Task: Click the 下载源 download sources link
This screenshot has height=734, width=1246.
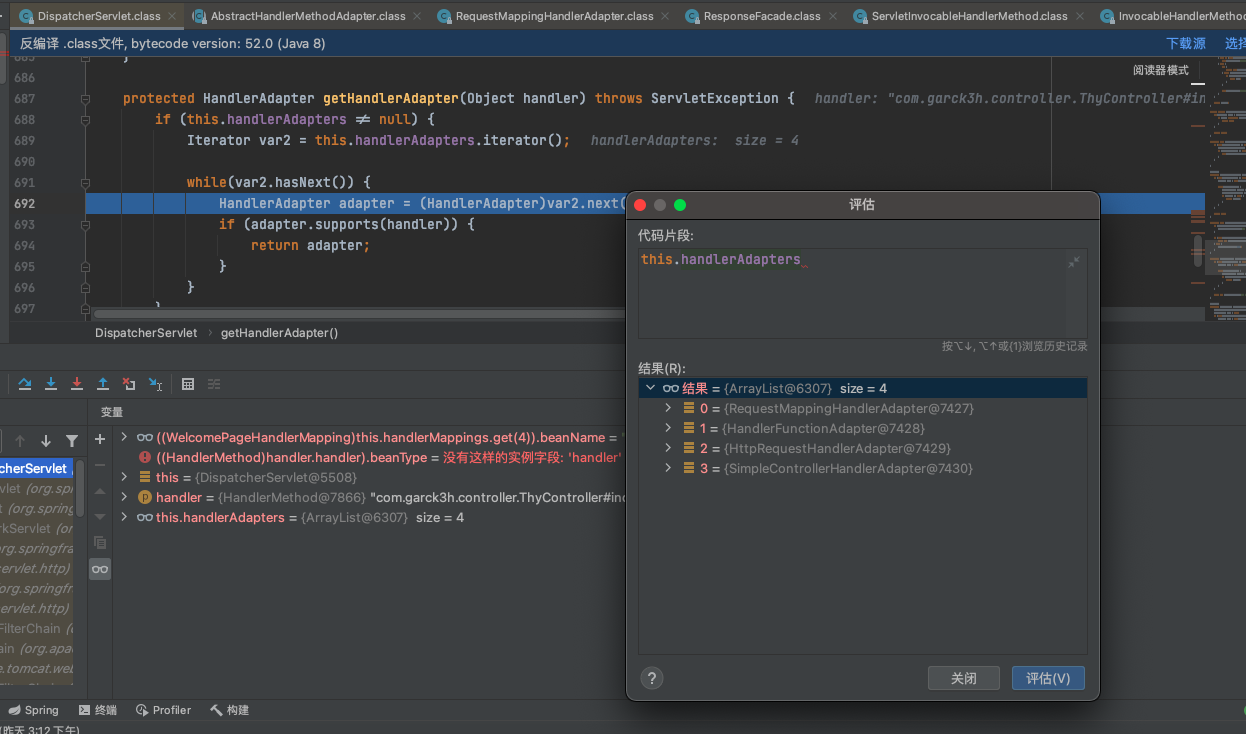Action: click(x=1185, y=44)
